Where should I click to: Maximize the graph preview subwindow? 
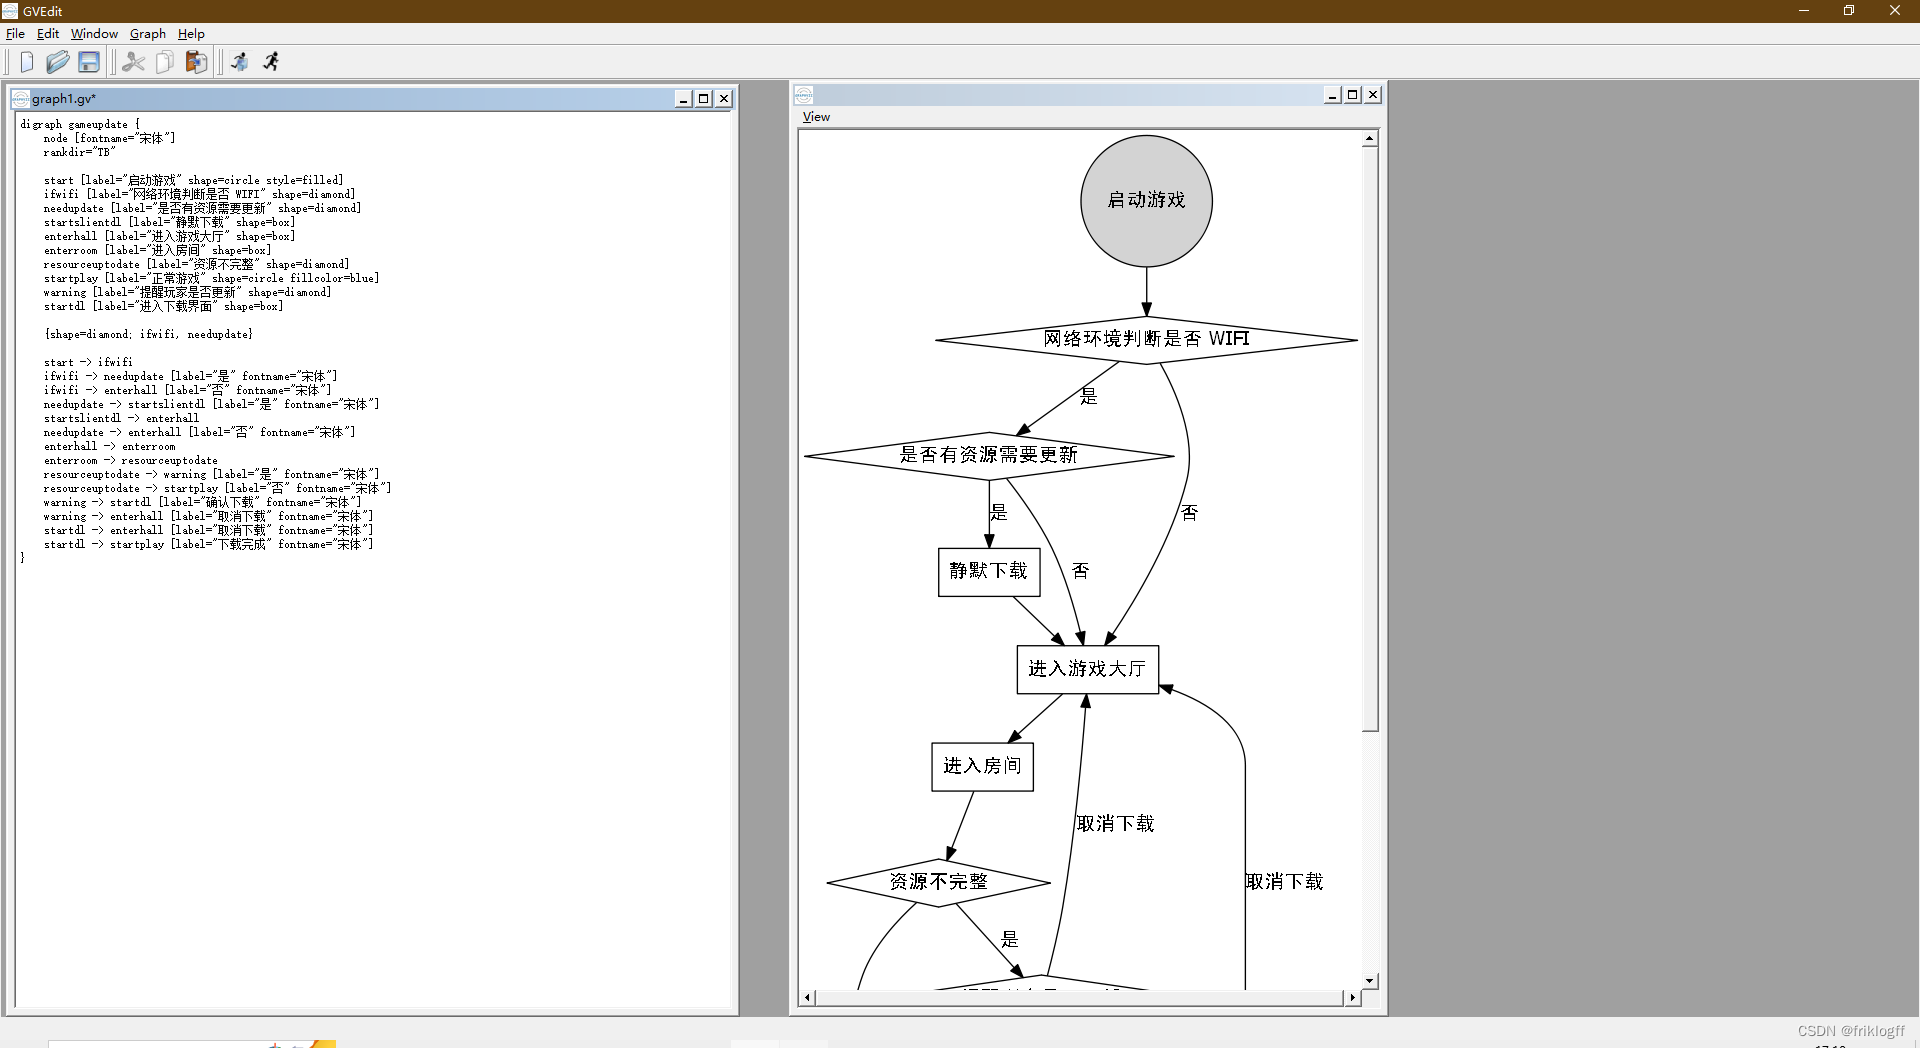click(x=1353, y=95)
